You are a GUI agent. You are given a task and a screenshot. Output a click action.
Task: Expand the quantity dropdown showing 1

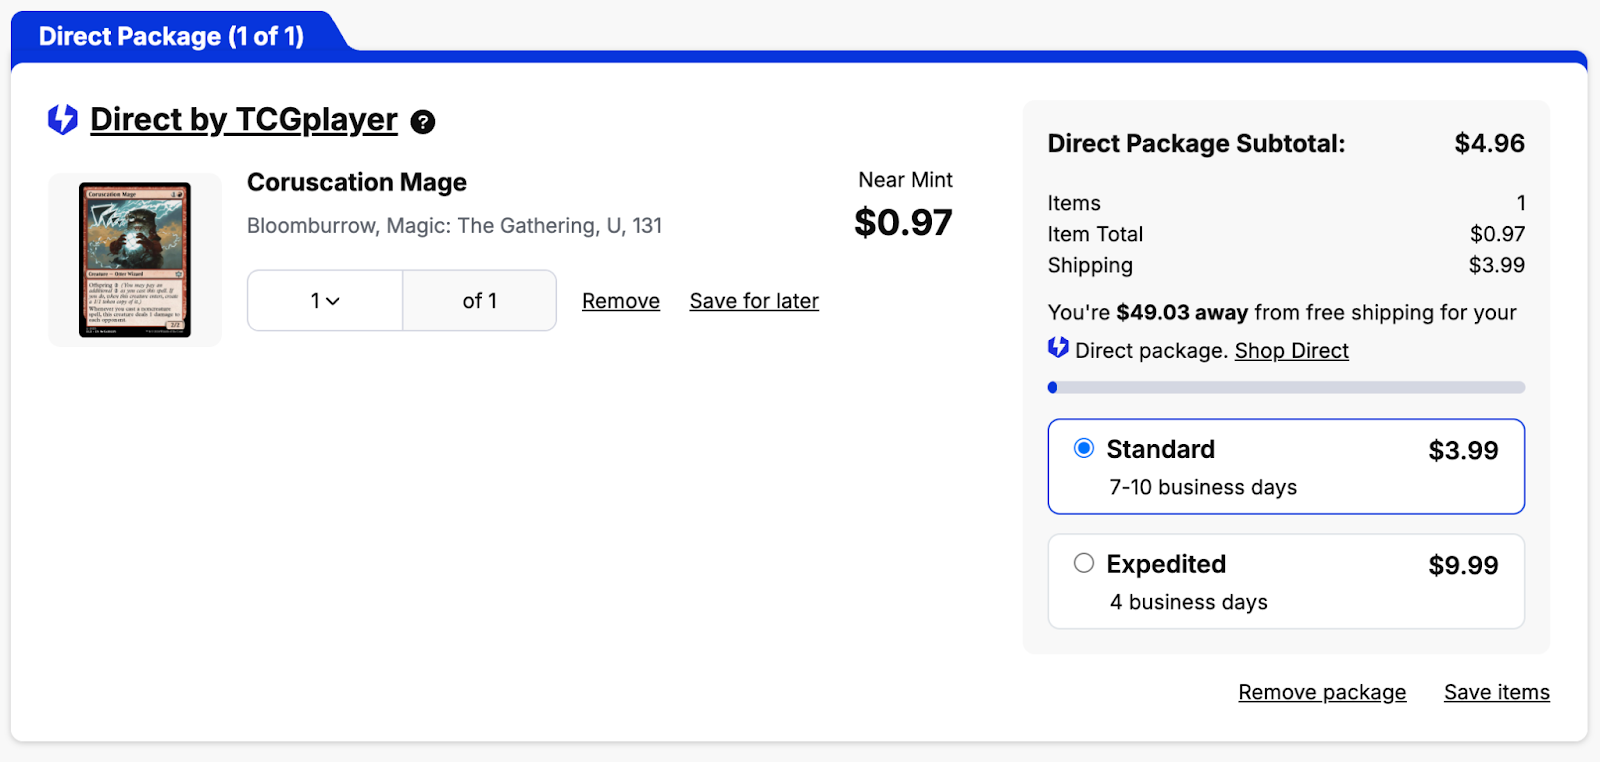325,300
